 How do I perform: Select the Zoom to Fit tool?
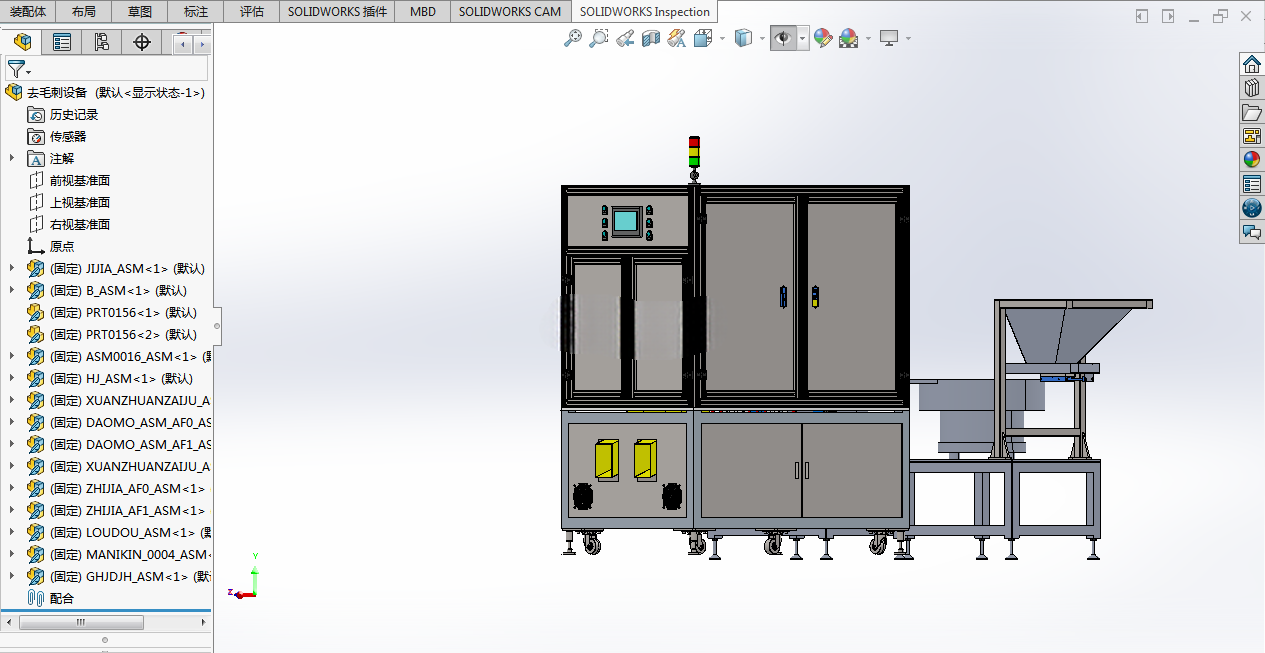(573, 38)
